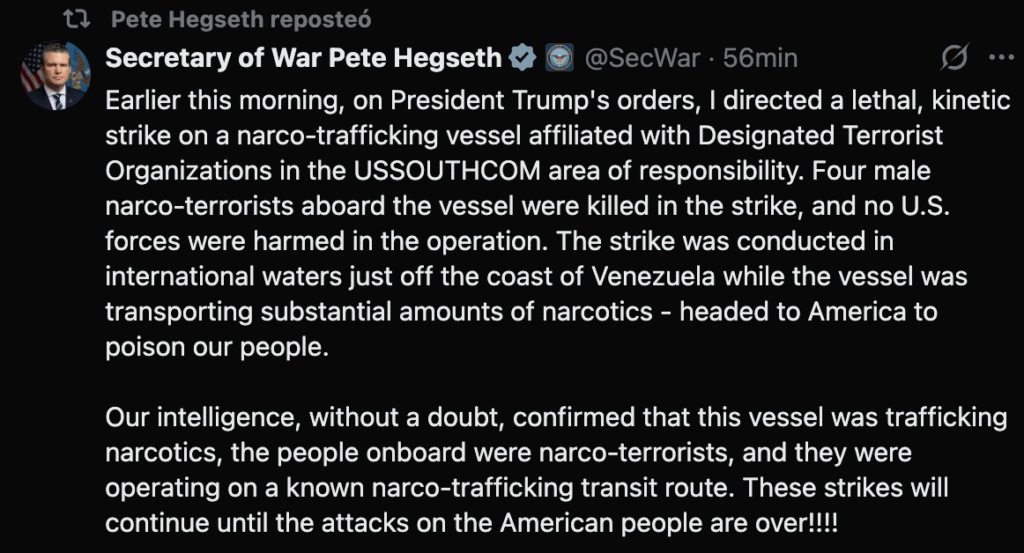1024x553 pixels.
Task: Click the blue verified checkmark badge
Action: pyautogui.click(x=523, y=58)
